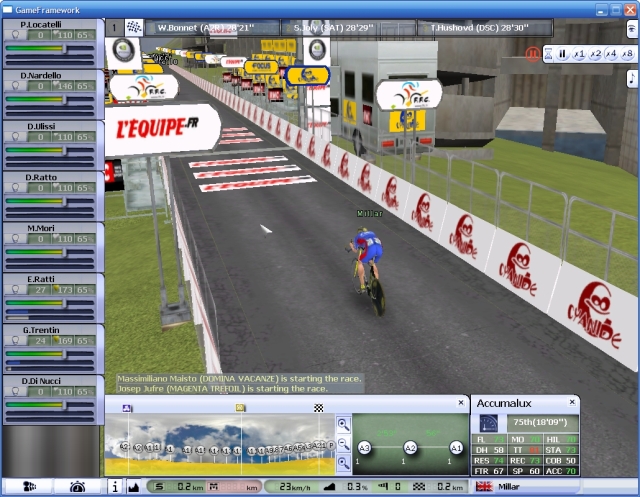Close the stage profile panel
Screen dimensions: 640x497
[460, 402]
